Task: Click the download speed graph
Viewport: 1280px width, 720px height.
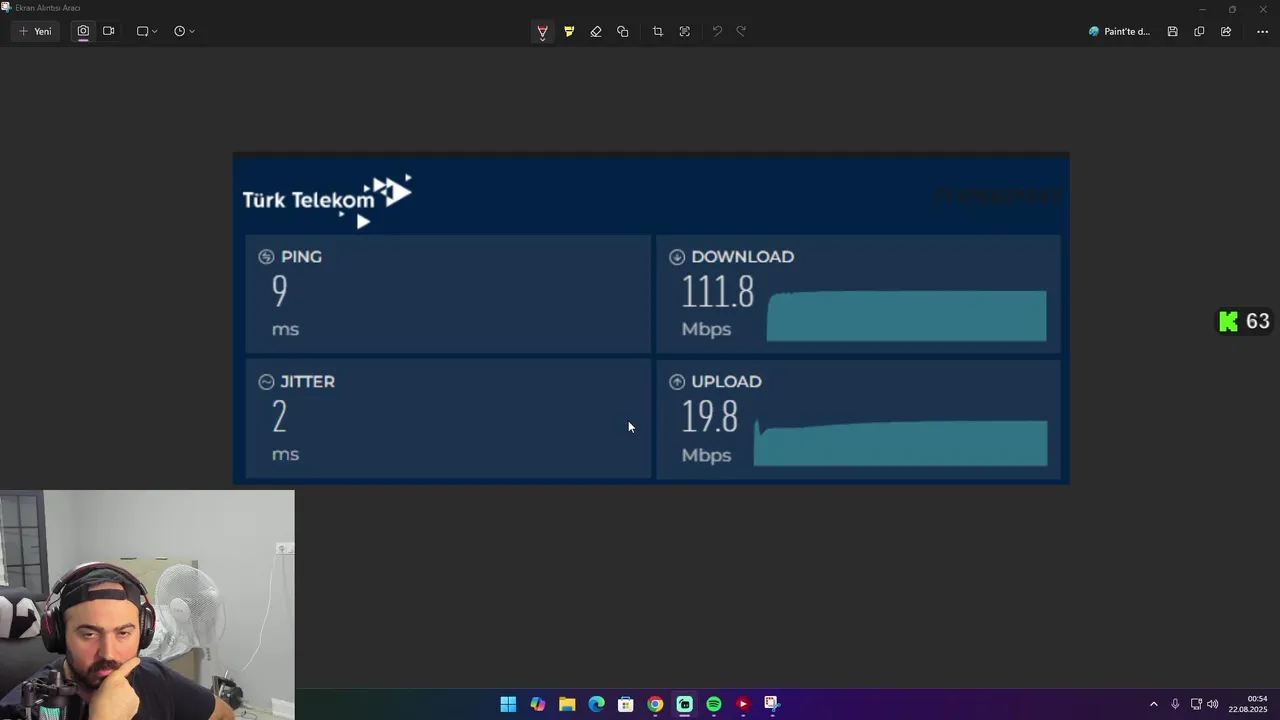Action: click(907, 316)
